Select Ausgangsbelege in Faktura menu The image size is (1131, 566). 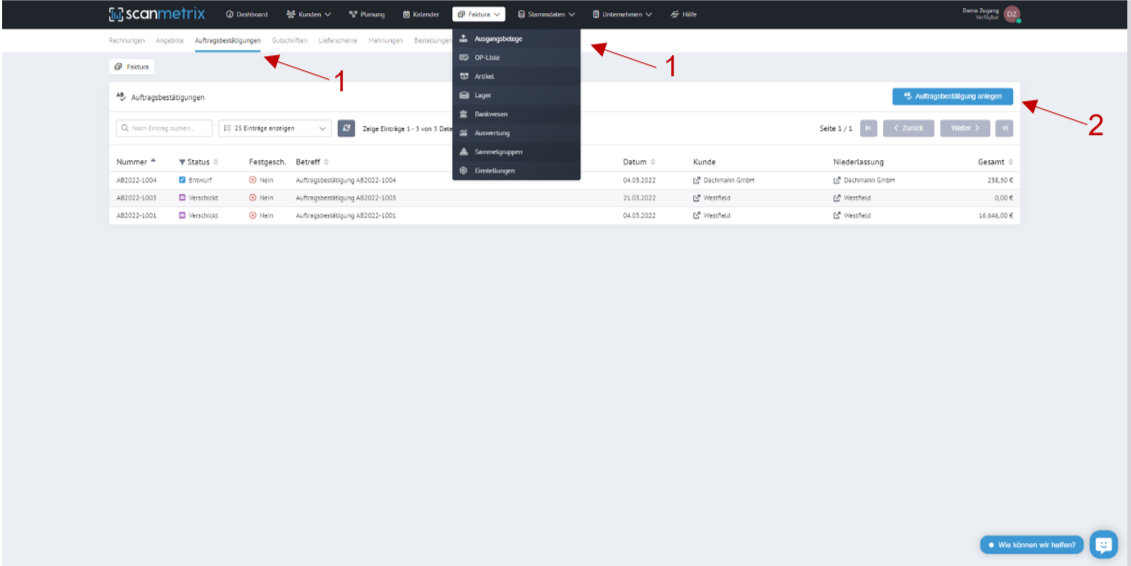[x=516, y=38]
